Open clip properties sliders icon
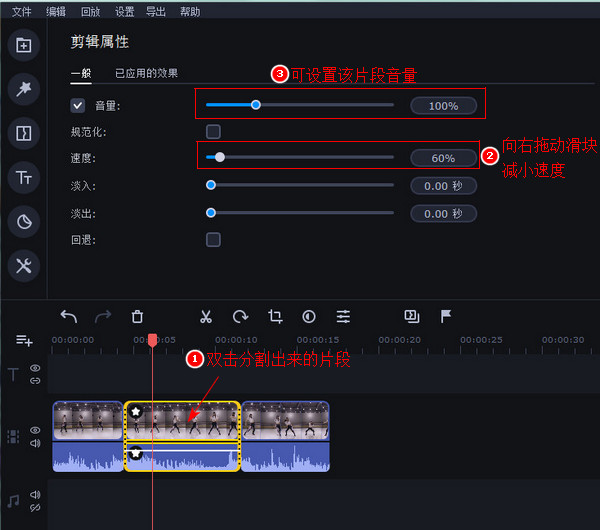 tap(343, 316)
